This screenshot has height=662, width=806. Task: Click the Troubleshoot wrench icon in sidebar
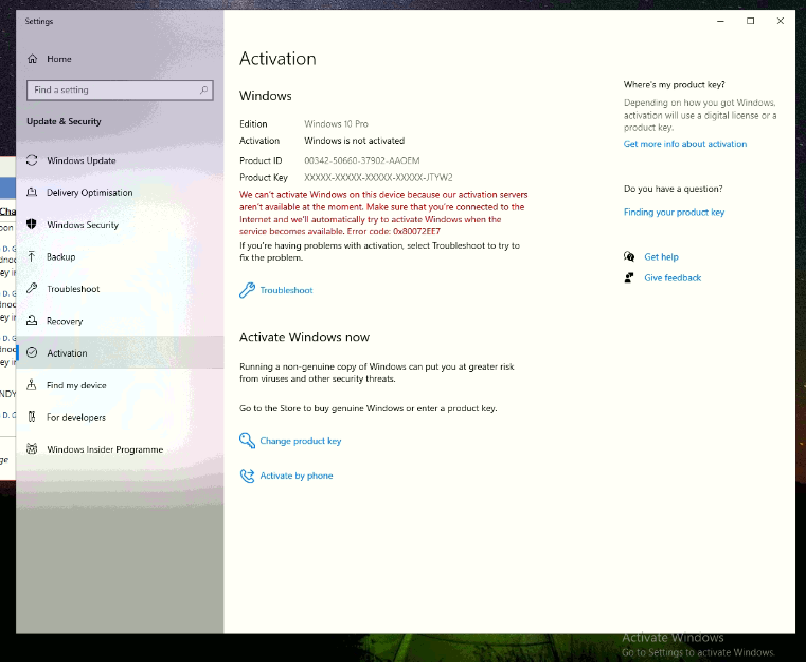pos(32,288)
